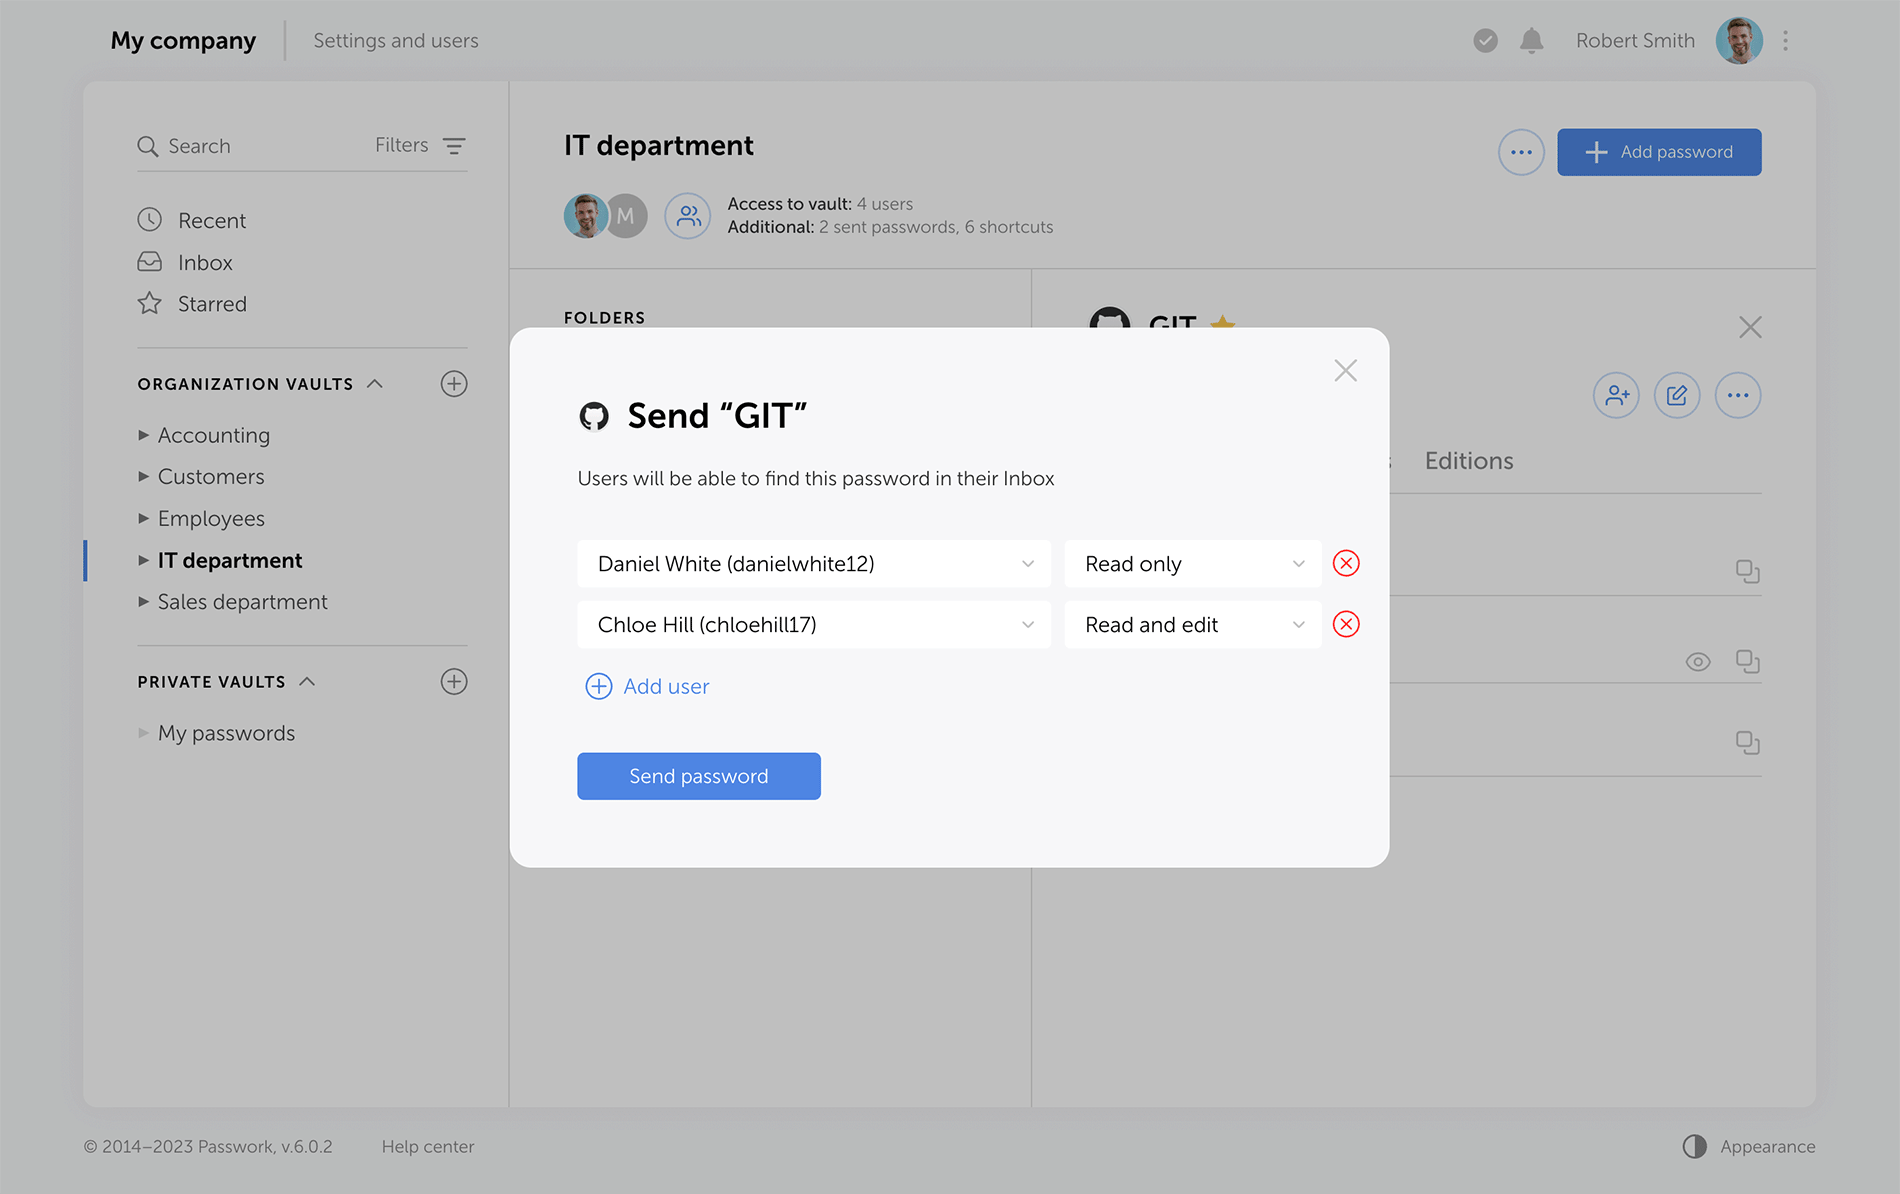Click the Send password button
The width and height of the screenshot is (1900, 1194).
[698, 776]
